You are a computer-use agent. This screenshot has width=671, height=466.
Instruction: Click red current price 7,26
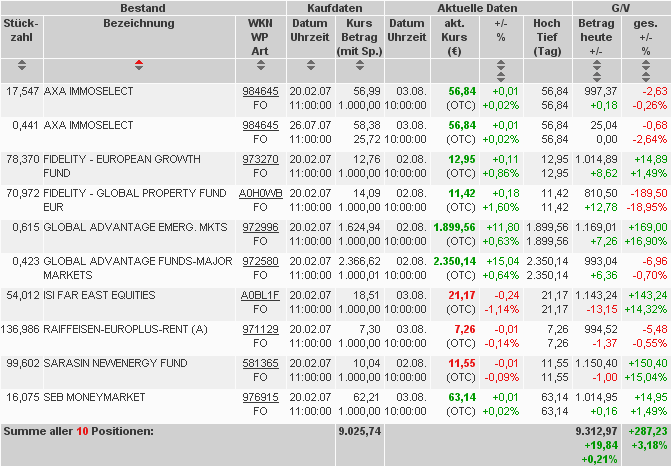point(465,329)
